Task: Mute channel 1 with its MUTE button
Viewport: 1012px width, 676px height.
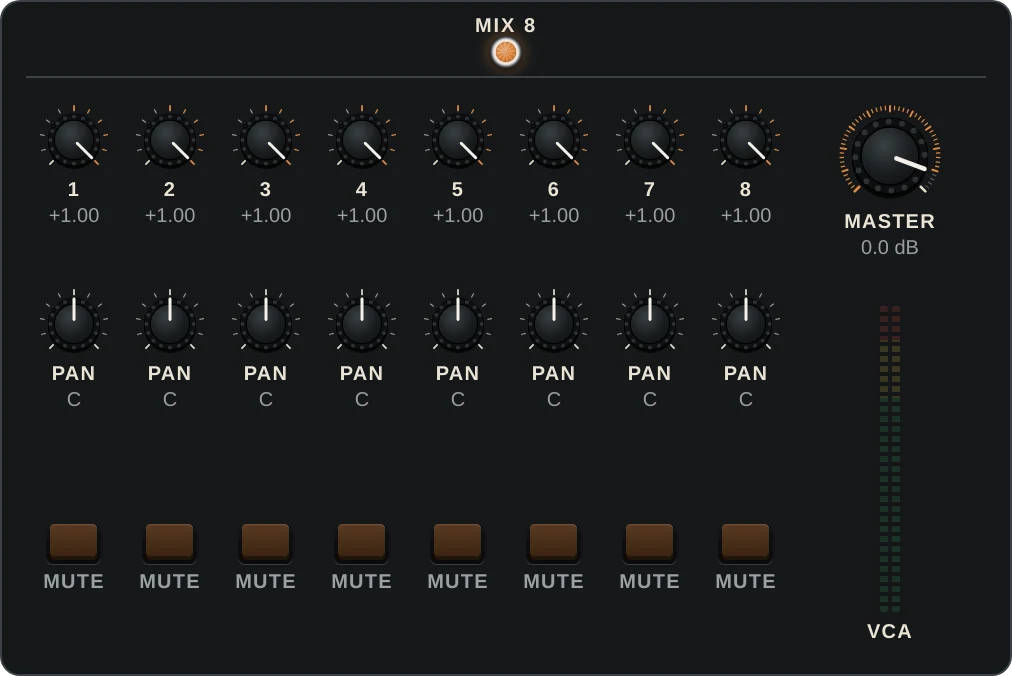Action: click(x=74, y=542)
